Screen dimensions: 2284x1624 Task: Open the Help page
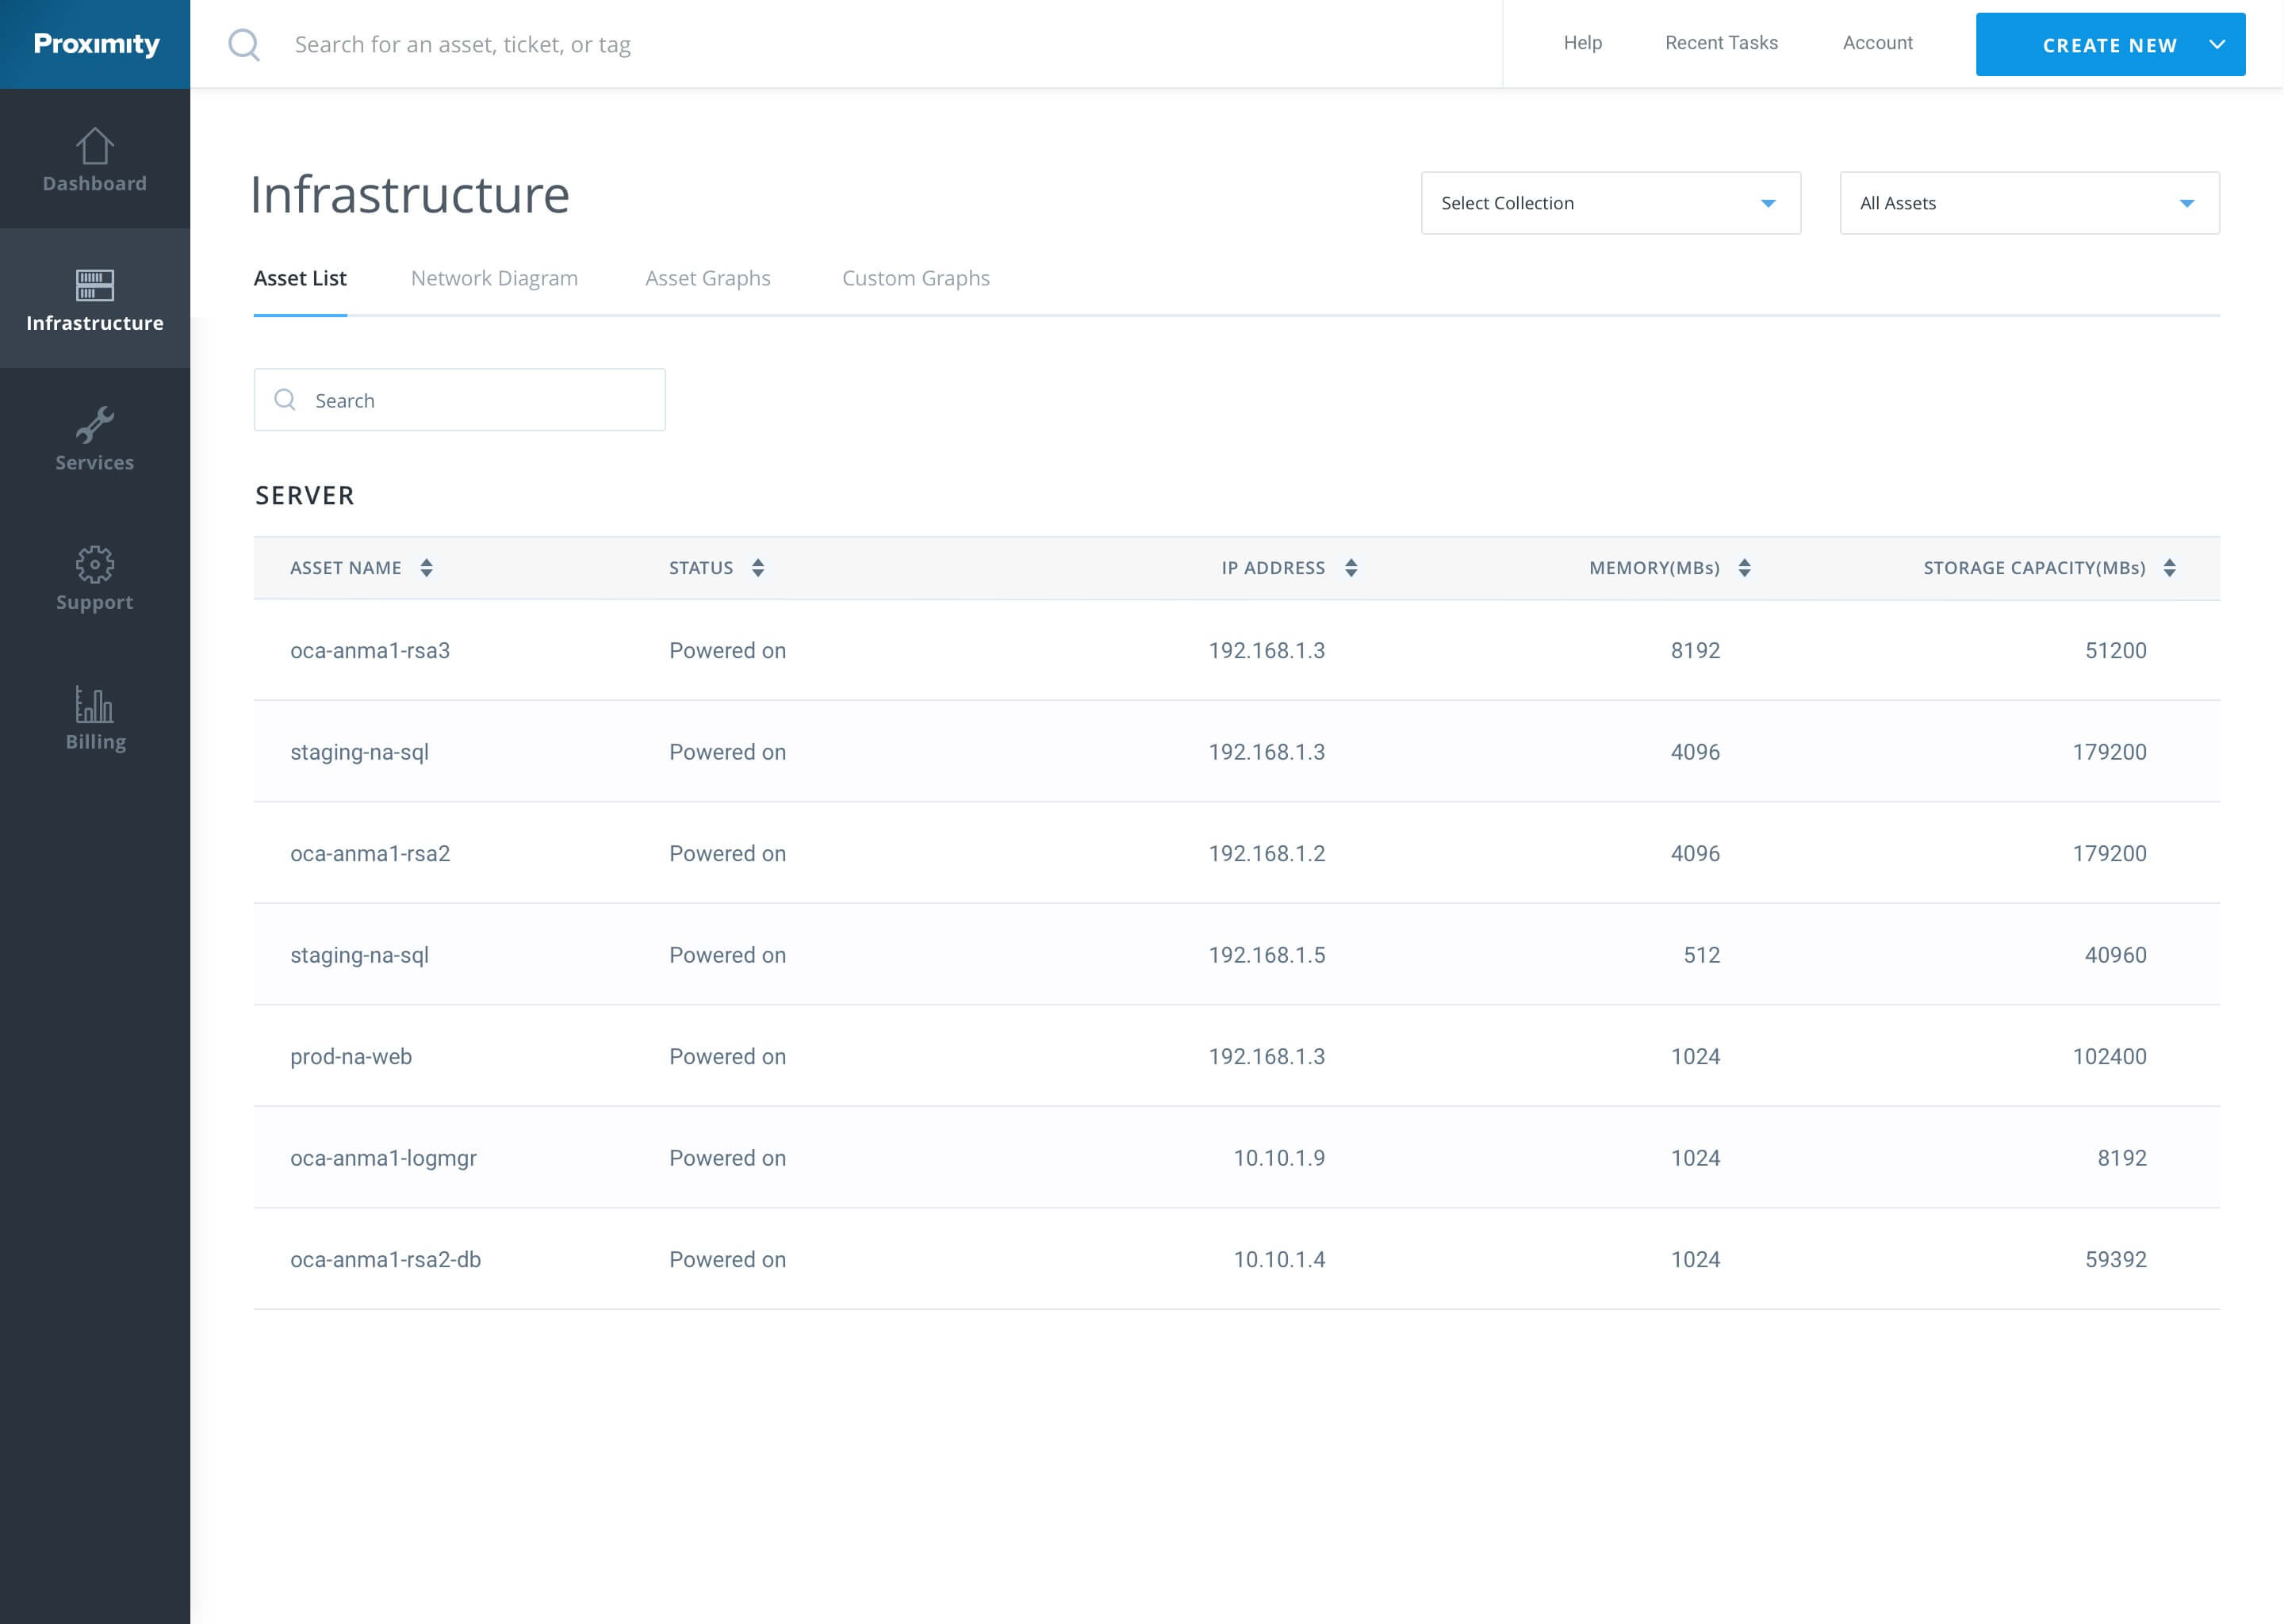pyautogui.click(x=1581, y=43)
